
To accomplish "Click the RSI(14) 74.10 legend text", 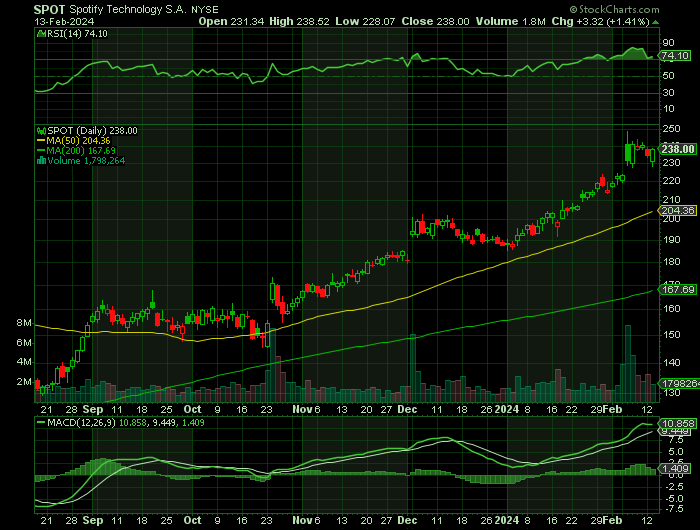I will 77,33.
